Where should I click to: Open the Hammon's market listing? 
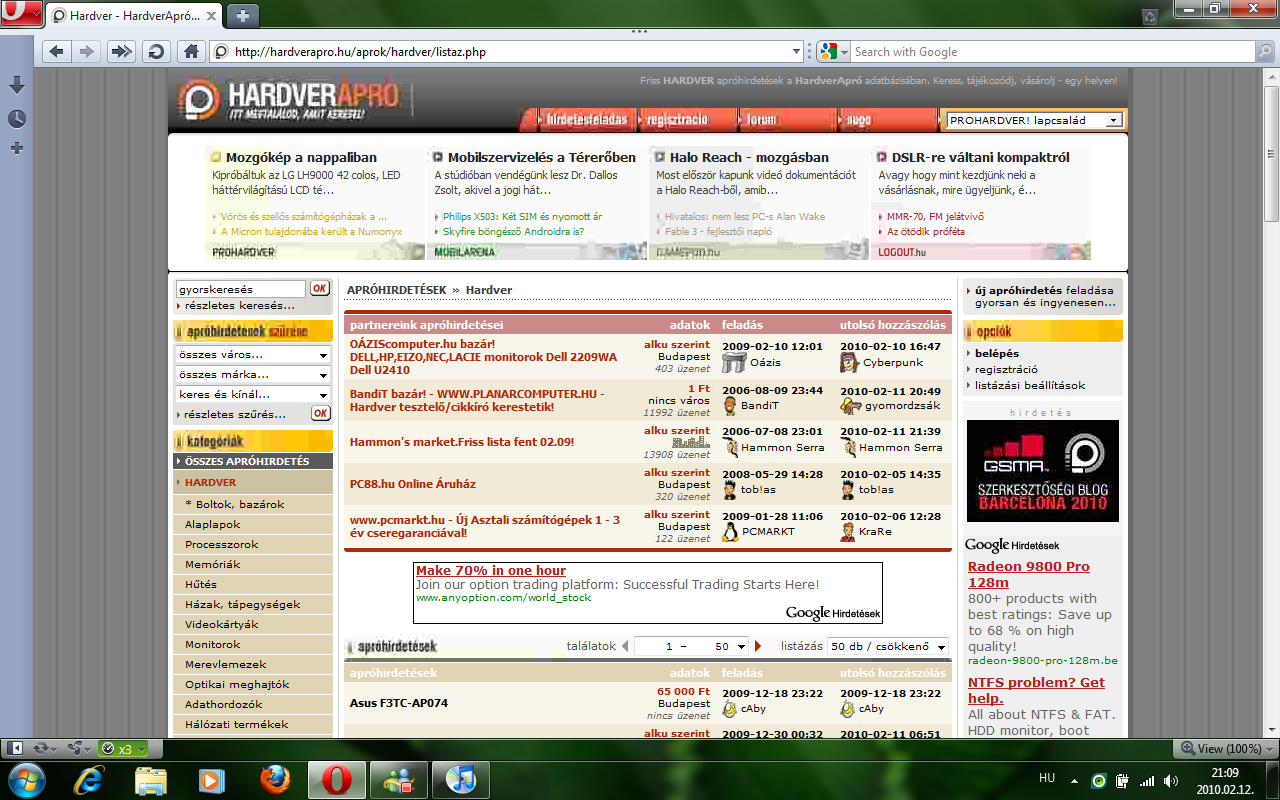click(462, 441)
